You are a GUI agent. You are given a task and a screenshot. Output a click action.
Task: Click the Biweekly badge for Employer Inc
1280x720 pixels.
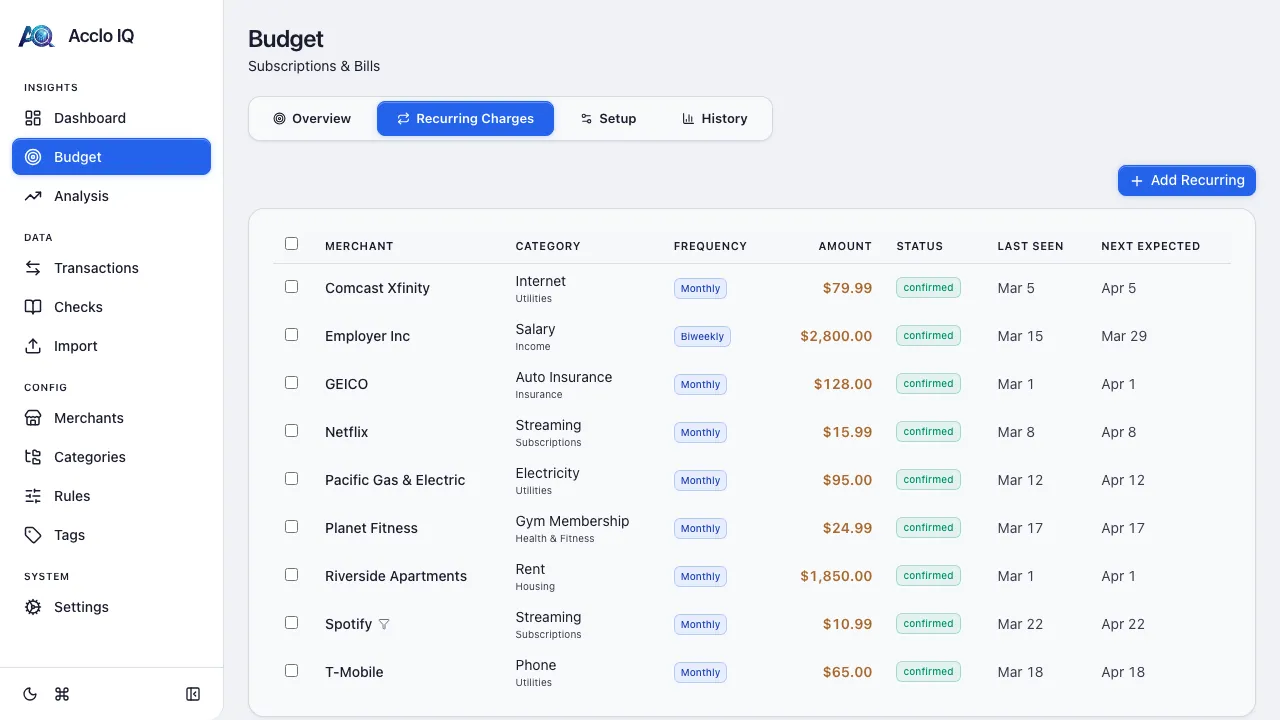(x=702, y=337)
